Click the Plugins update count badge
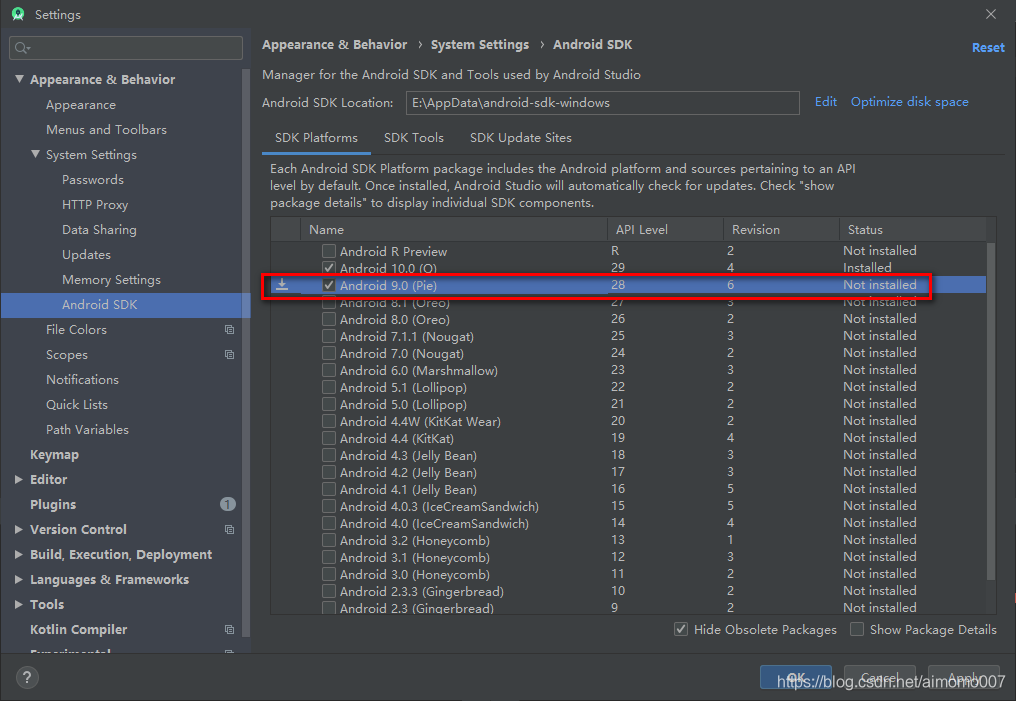The width and height of the screenshot is (1016, 701). pyautogui.click(x=228, y=505)
